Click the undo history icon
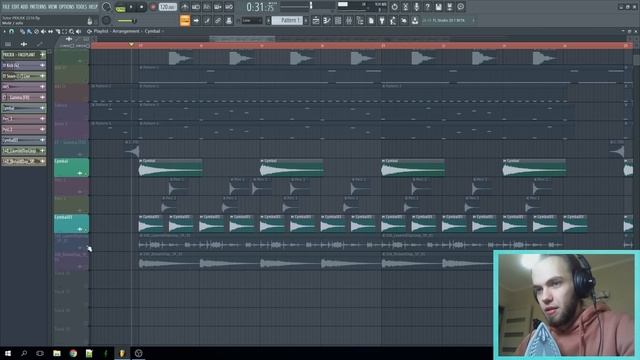 (x=394, y=7)
